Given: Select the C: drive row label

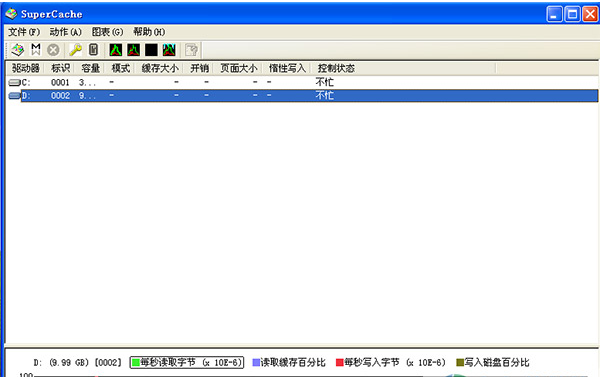Looking at the screenshot, I should pos(26,82).
